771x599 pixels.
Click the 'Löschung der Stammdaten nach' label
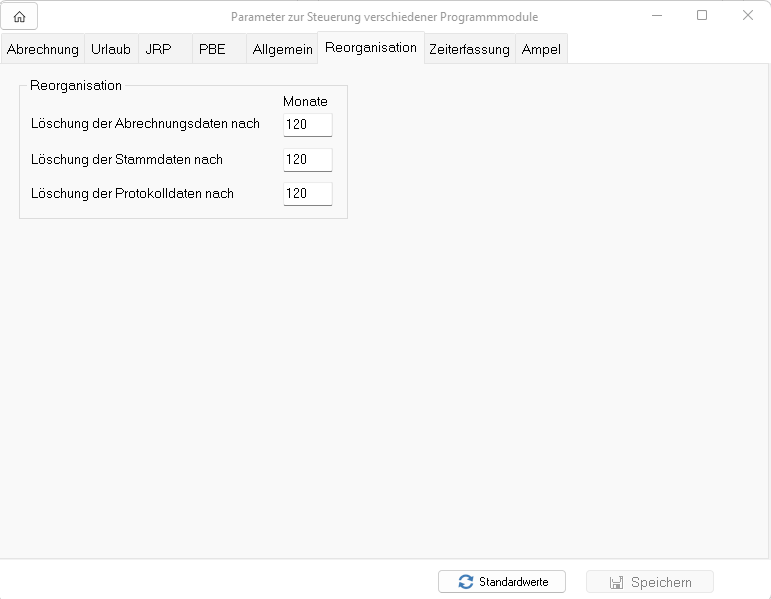click(x=127, y=160)
